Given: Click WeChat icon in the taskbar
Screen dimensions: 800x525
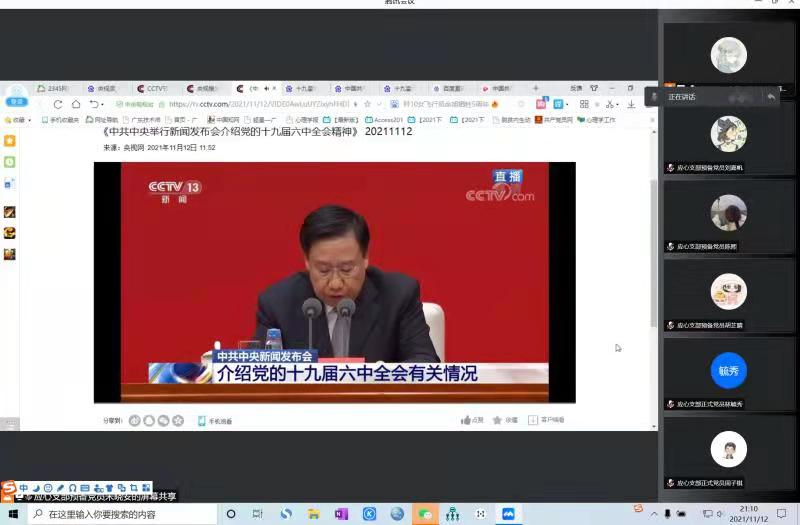Looking at the screenshot, I should tap(425, 514).
